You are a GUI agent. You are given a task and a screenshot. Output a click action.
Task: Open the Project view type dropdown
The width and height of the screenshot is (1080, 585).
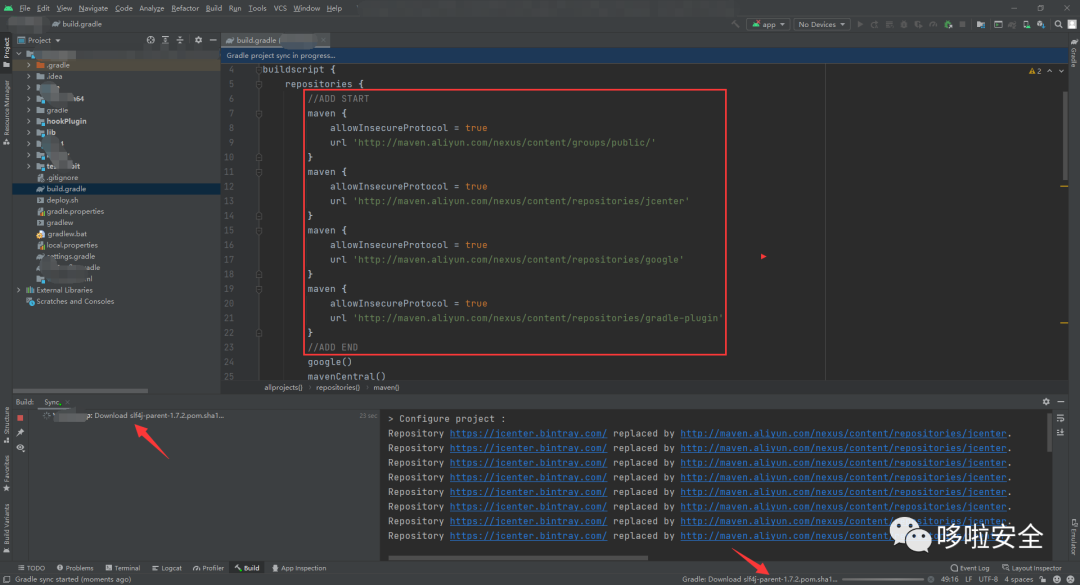pyautogui.click(x=39, y=40)
